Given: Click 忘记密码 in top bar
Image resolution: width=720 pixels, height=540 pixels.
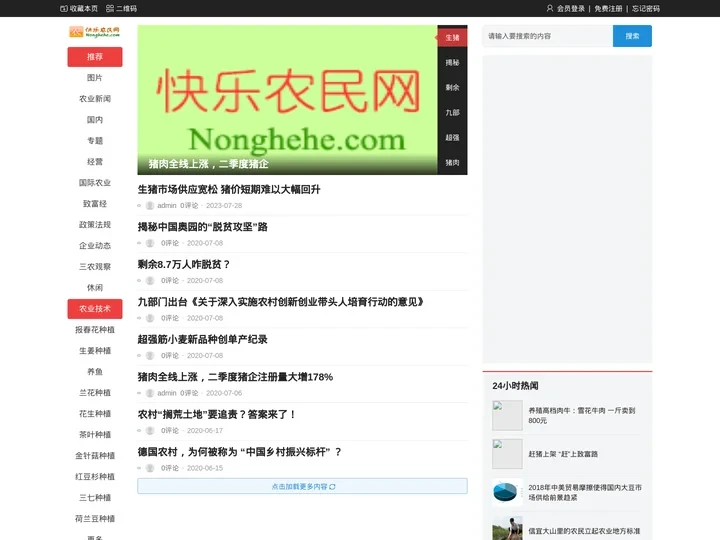Looking at the screenshot, I should tap(646, 8).
